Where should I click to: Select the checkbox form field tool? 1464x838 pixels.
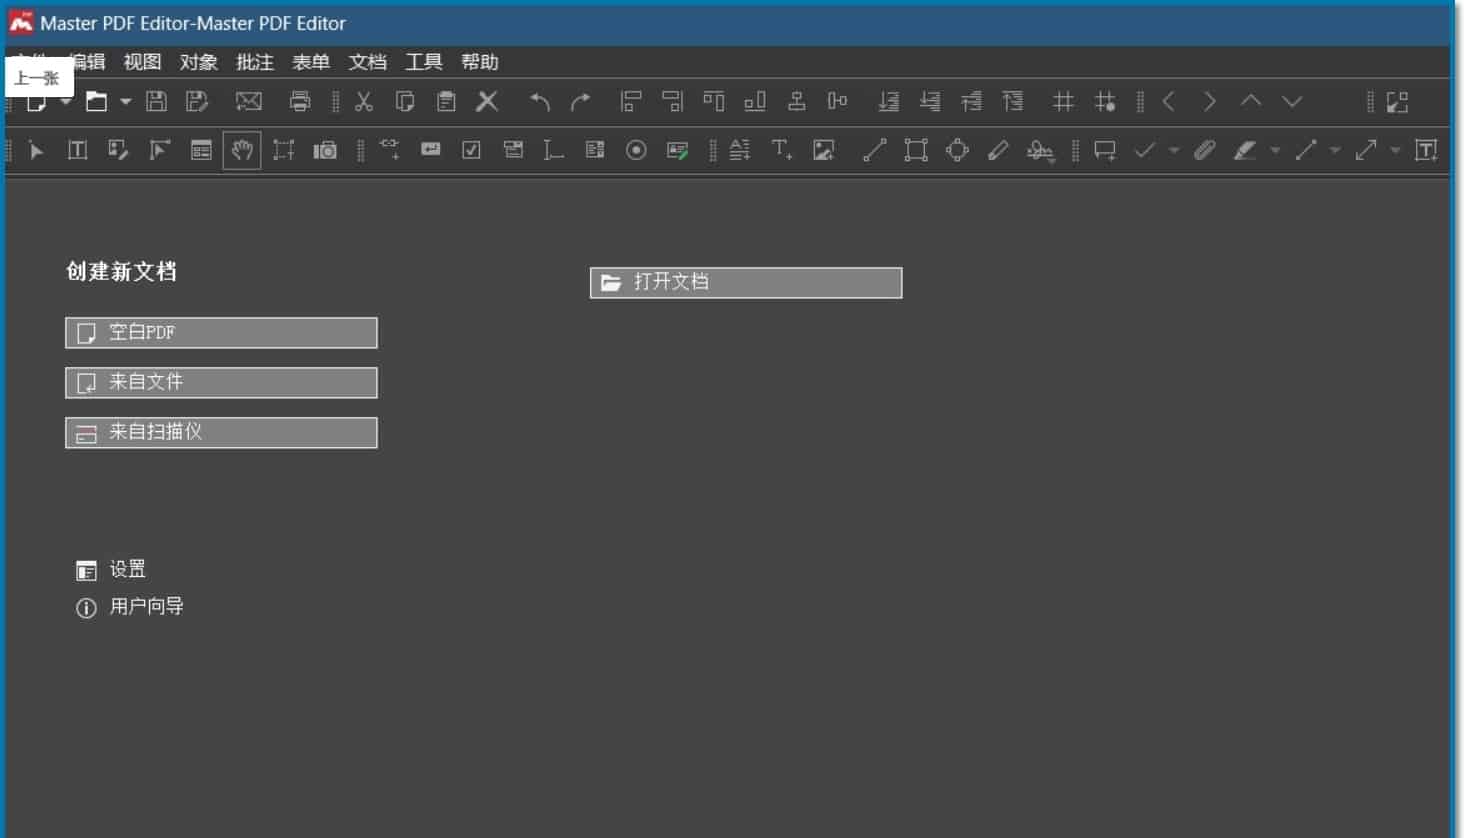[471, 150]
